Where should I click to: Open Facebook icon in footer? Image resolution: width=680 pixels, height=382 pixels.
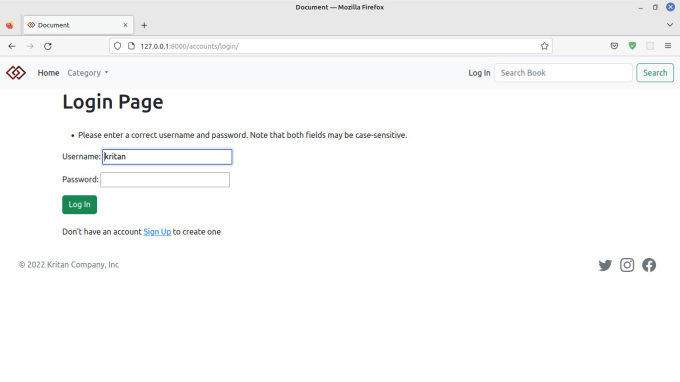pos(649,265)
